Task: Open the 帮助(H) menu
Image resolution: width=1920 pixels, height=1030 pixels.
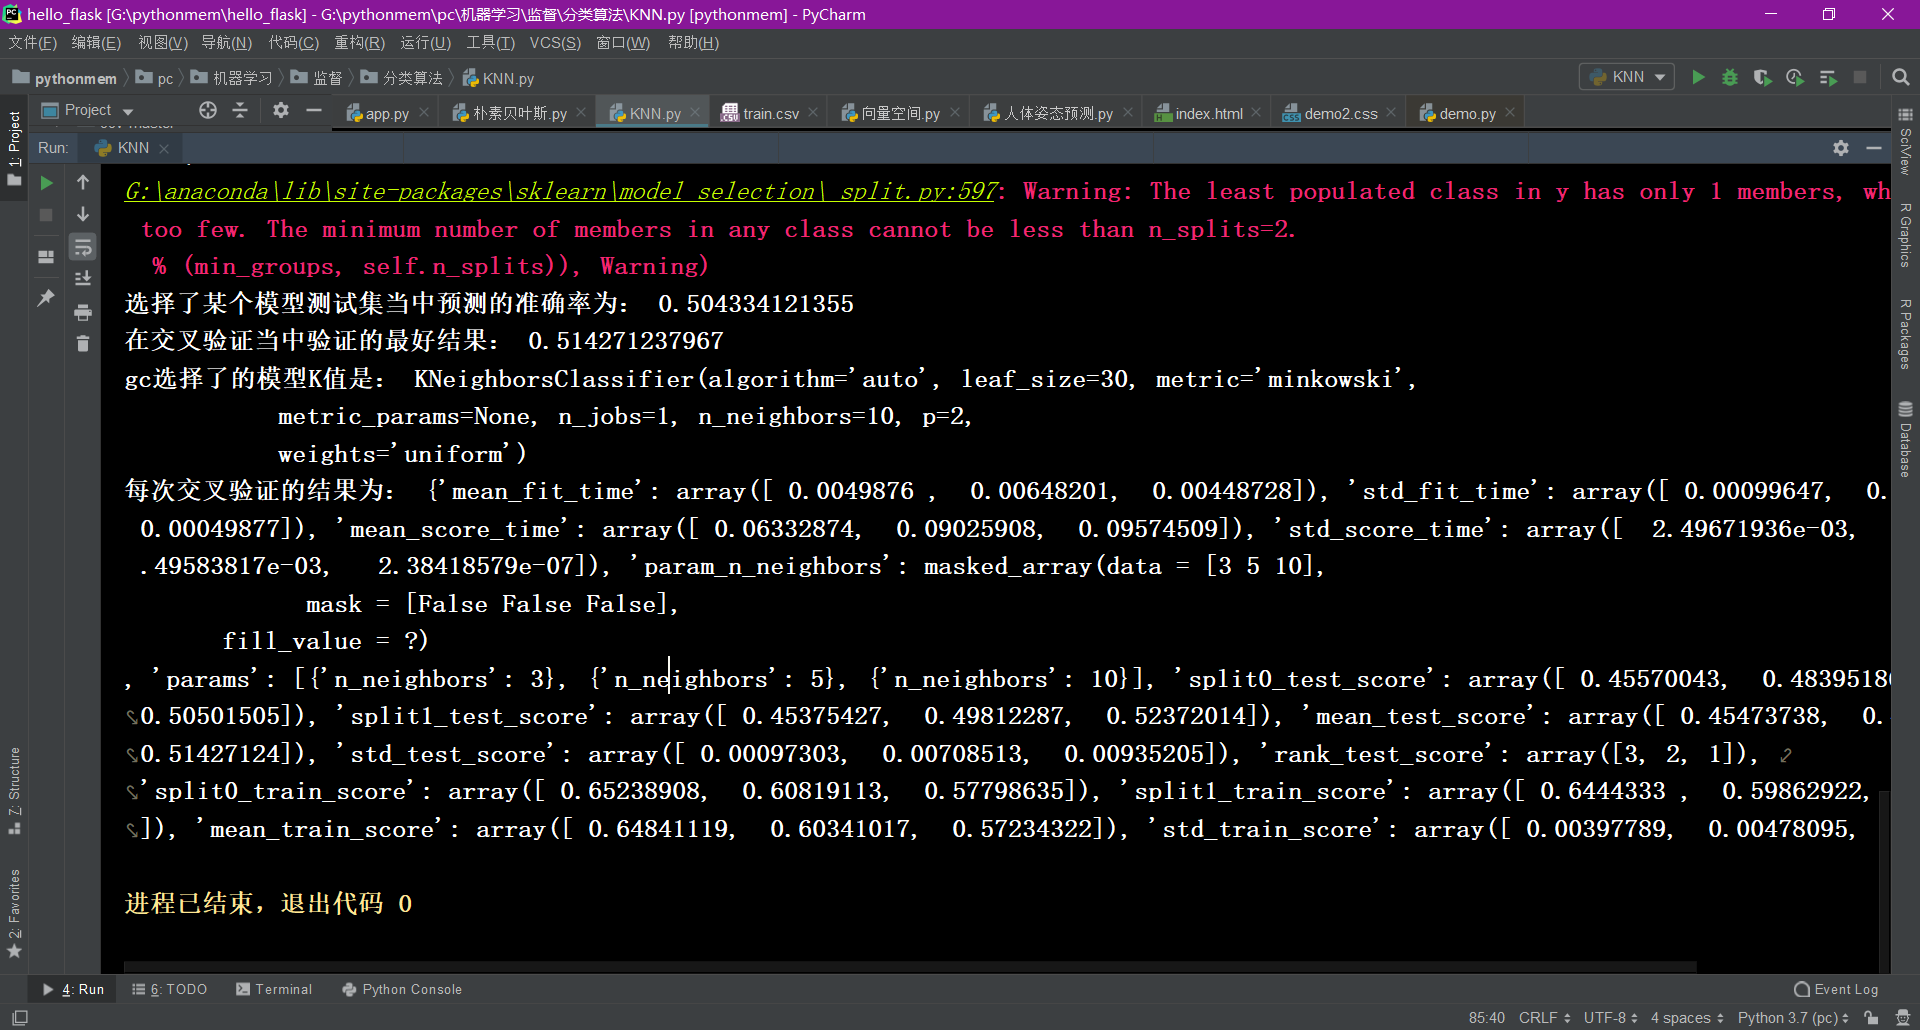Action: pyautogui.click(x=693, y=43)
